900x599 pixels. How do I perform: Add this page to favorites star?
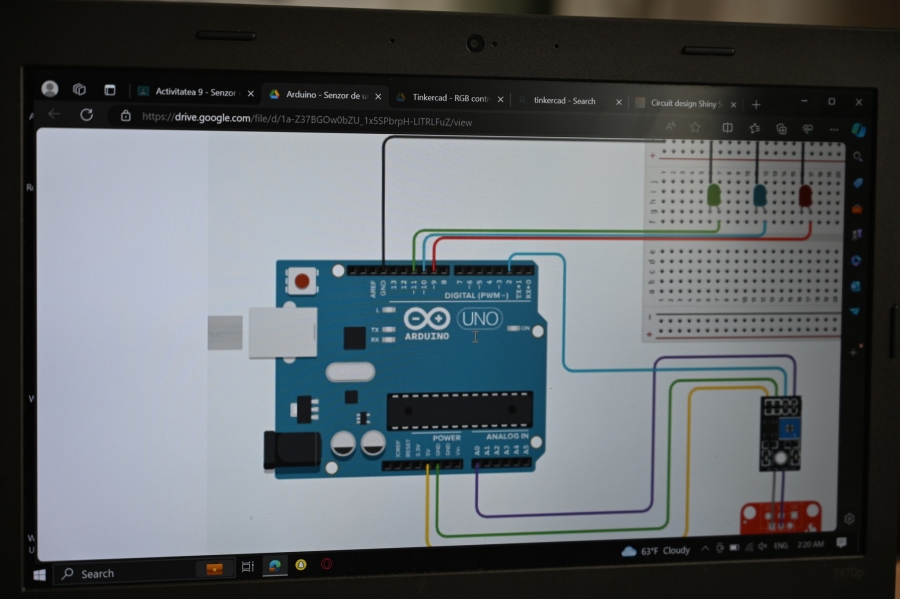695,127
